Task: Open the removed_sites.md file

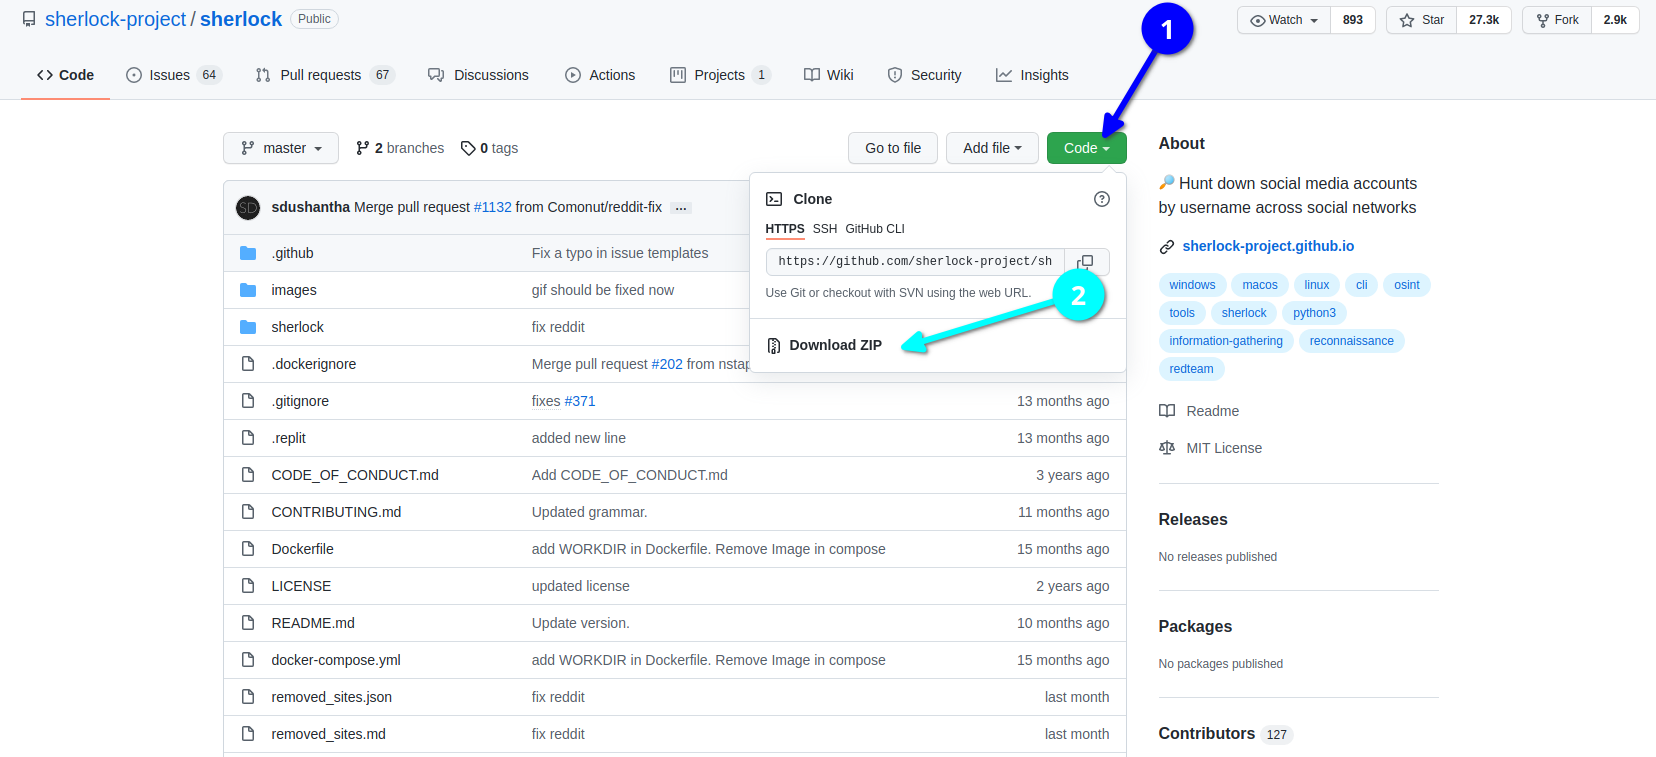Action: pyautogui.click(x=329, y=734)
